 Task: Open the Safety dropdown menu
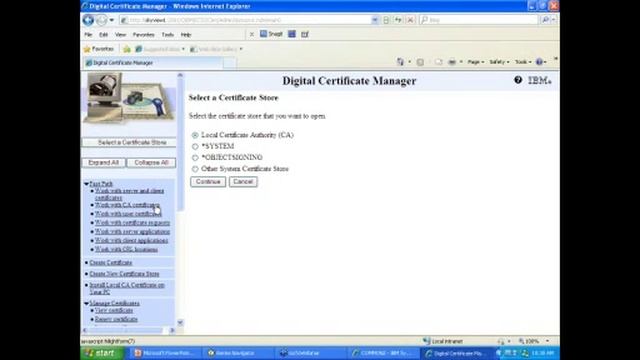pos(499,62)
